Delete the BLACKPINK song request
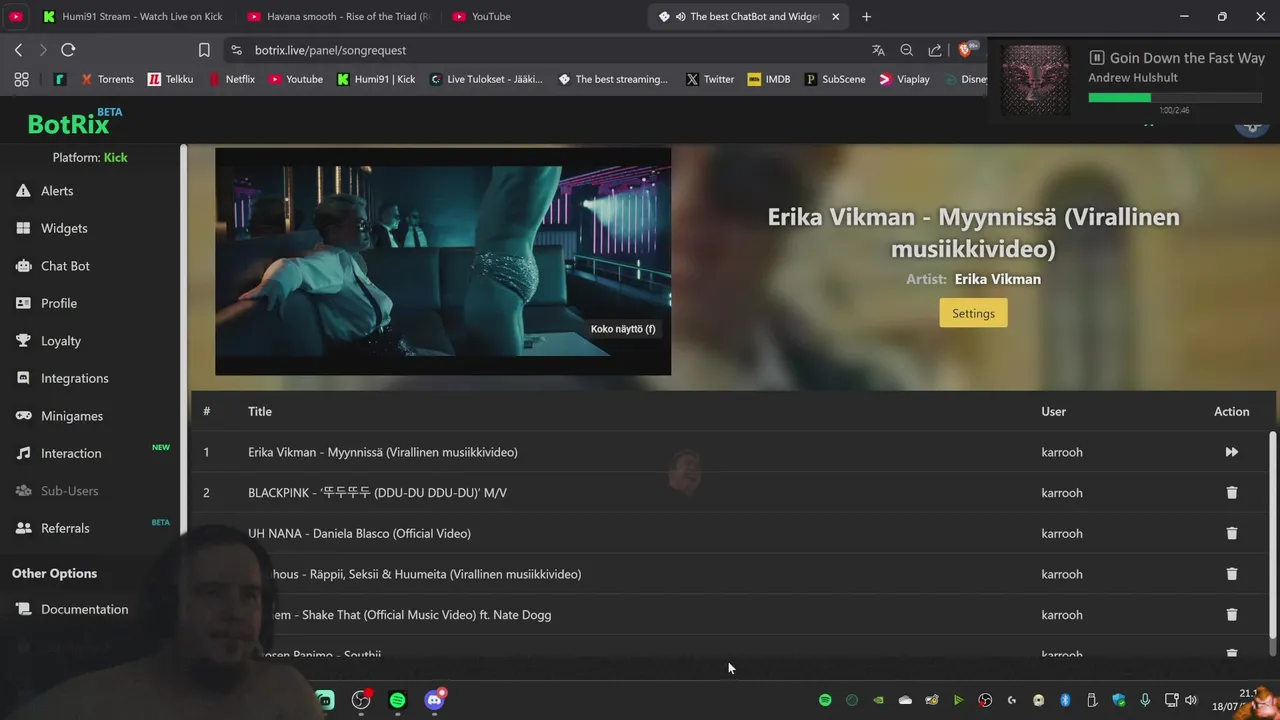Image resolution: width=1280 pixels, height=720 pixels. pyautogui.click(x=1231, y=493)
